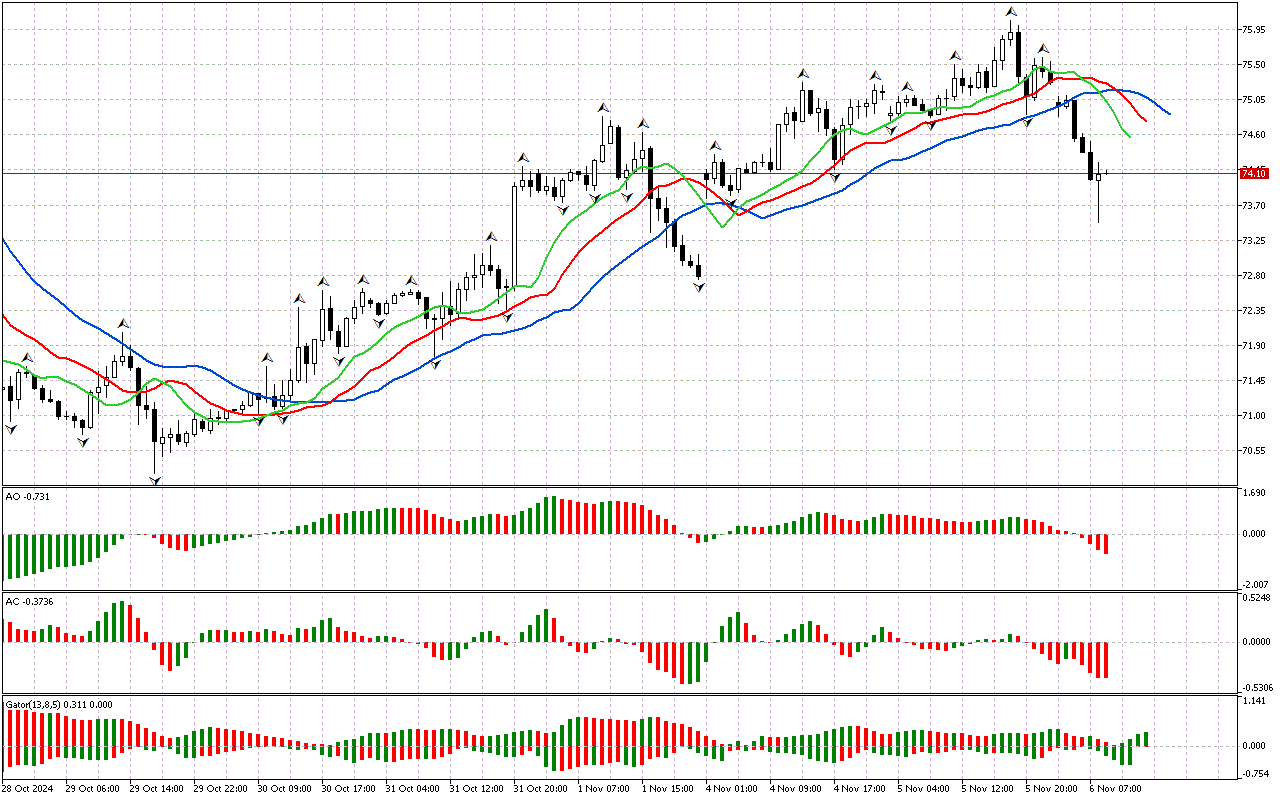
Task: Click the 75.50 price scale label
Action: (1253, 65)
